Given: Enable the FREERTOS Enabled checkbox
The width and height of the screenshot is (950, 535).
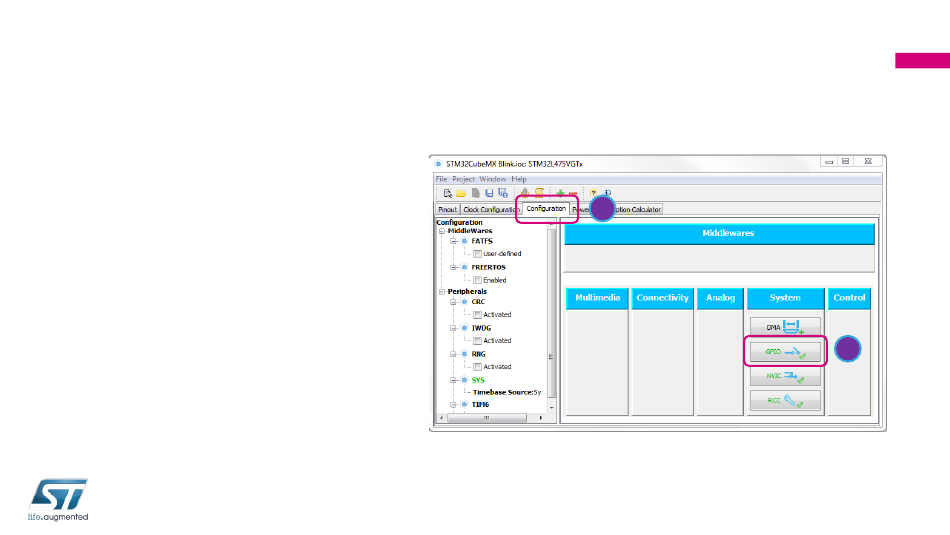Looking at the screenshot, I should click(x=477, y=280).
